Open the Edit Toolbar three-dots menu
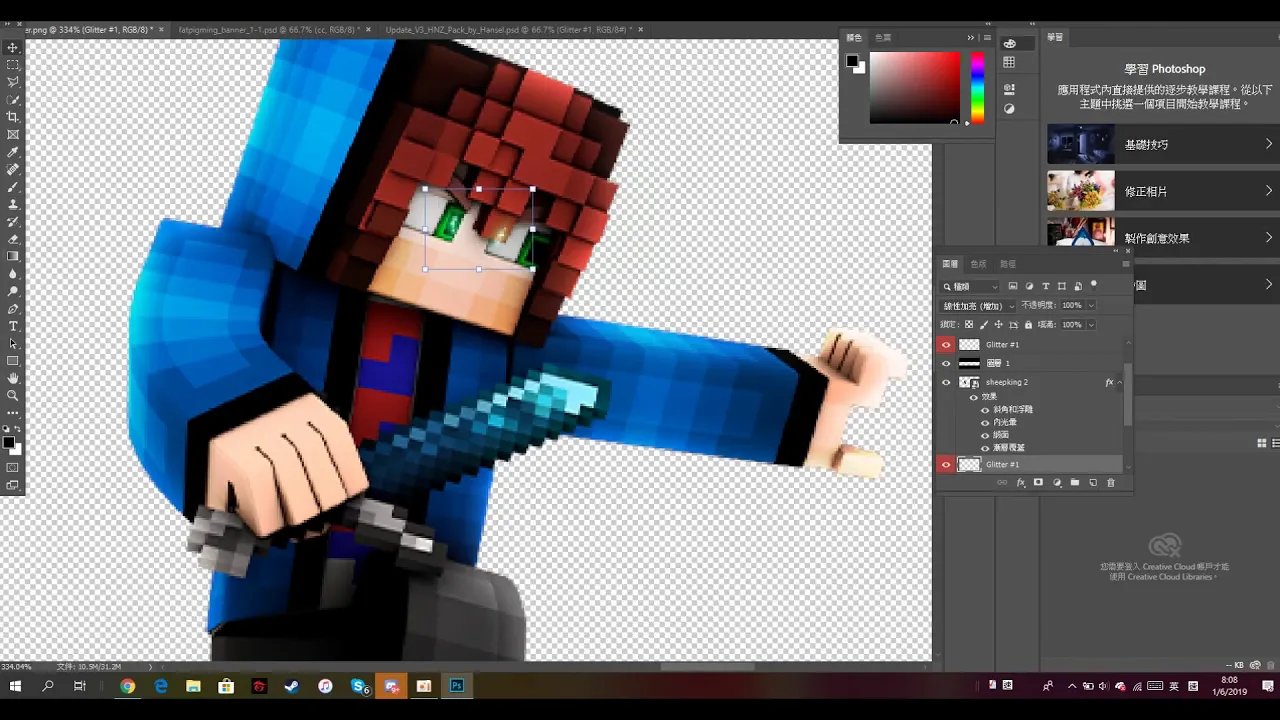 click(13, 412)
